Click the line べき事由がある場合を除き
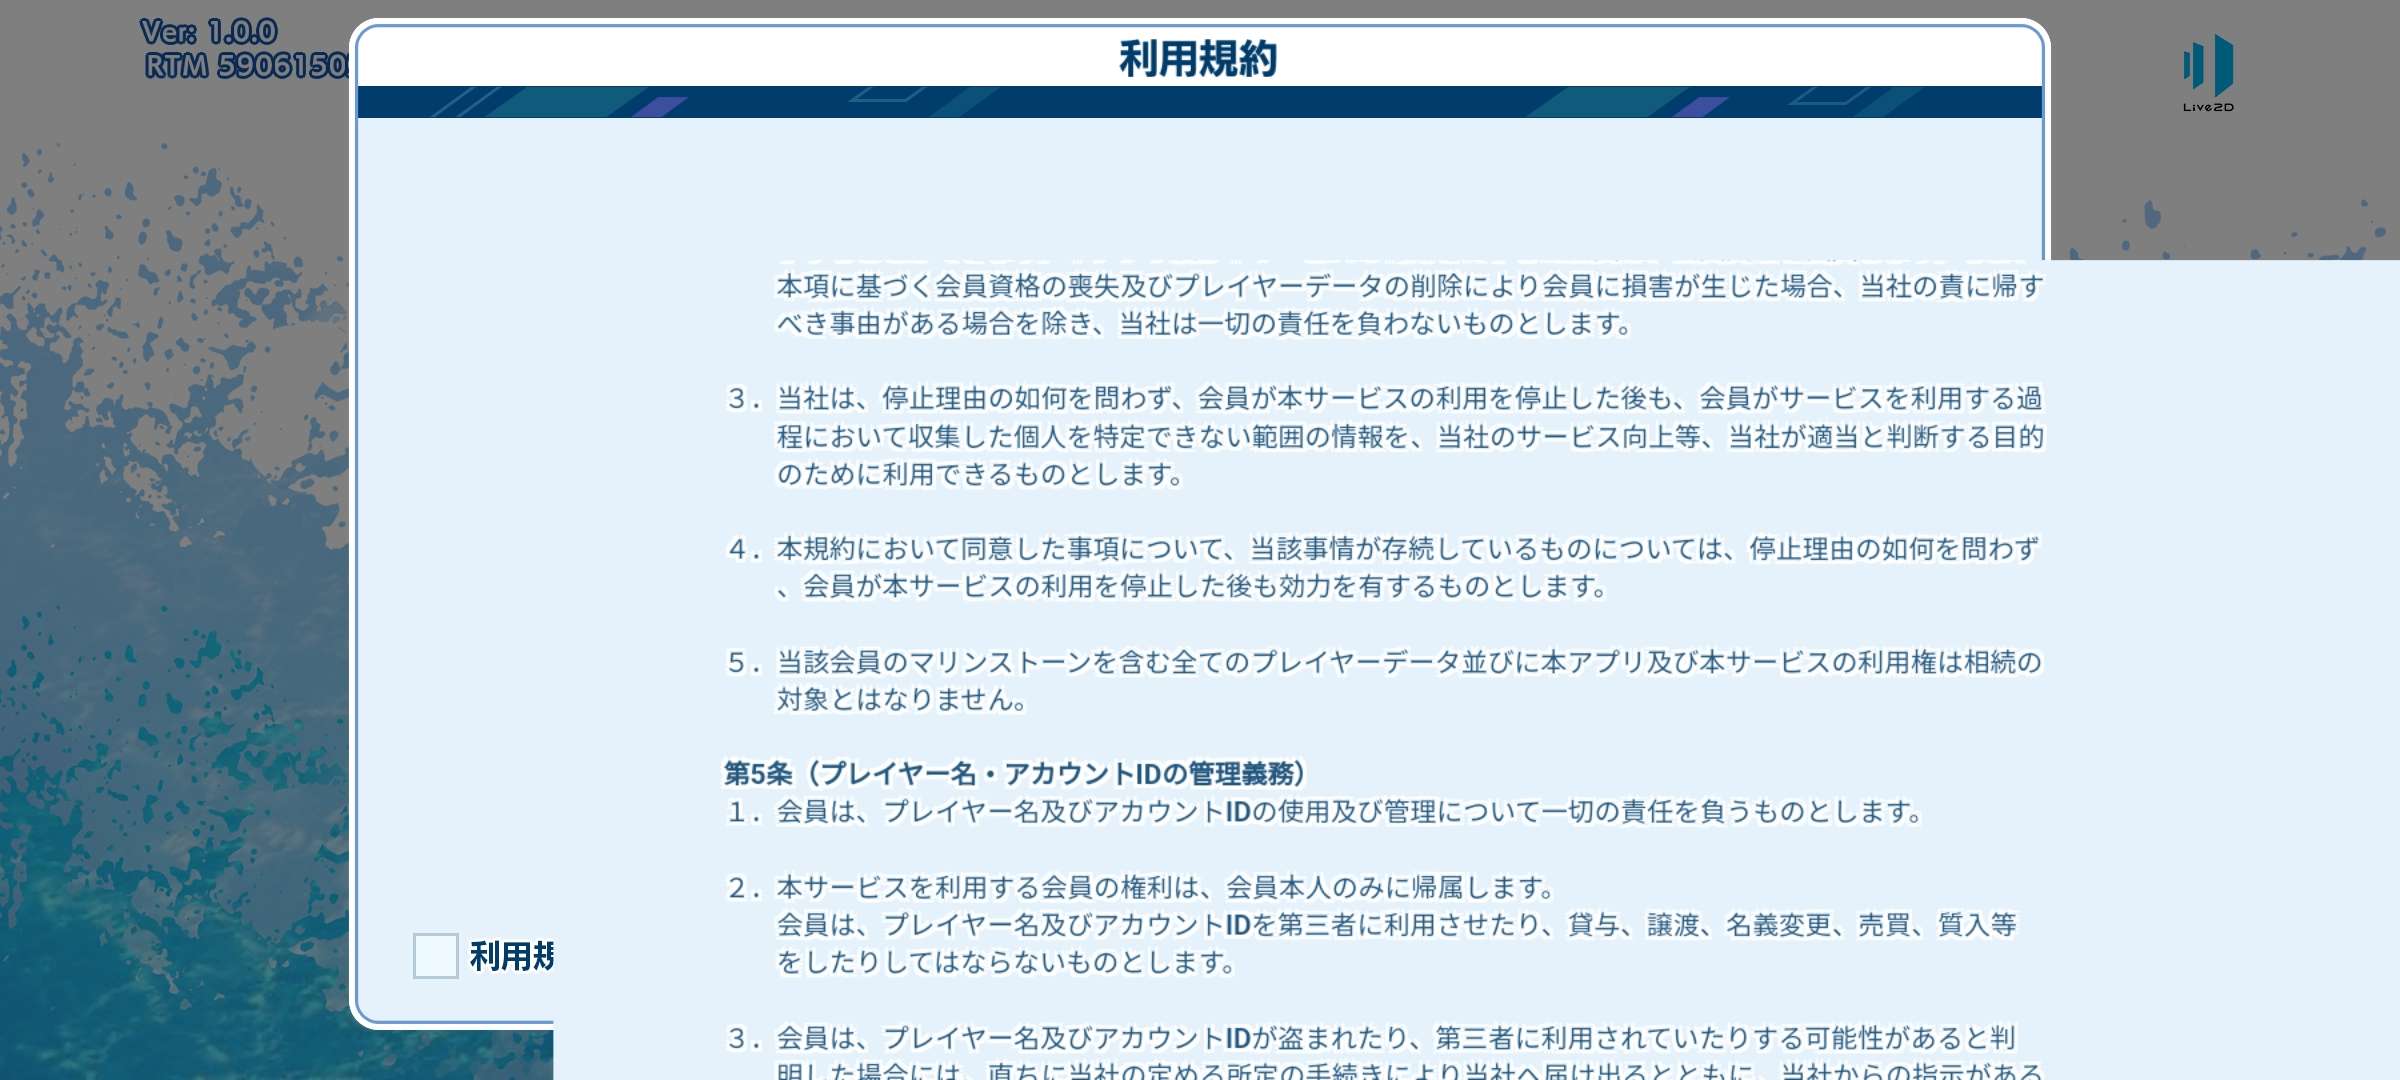The height and width of the screenshot is (1080, 2400). pos(1204,324)
